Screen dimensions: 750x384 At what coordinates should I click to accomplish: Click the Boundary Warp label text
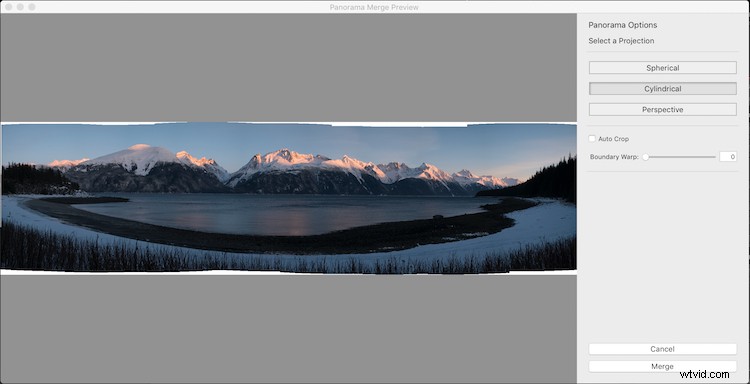[615, 157]
